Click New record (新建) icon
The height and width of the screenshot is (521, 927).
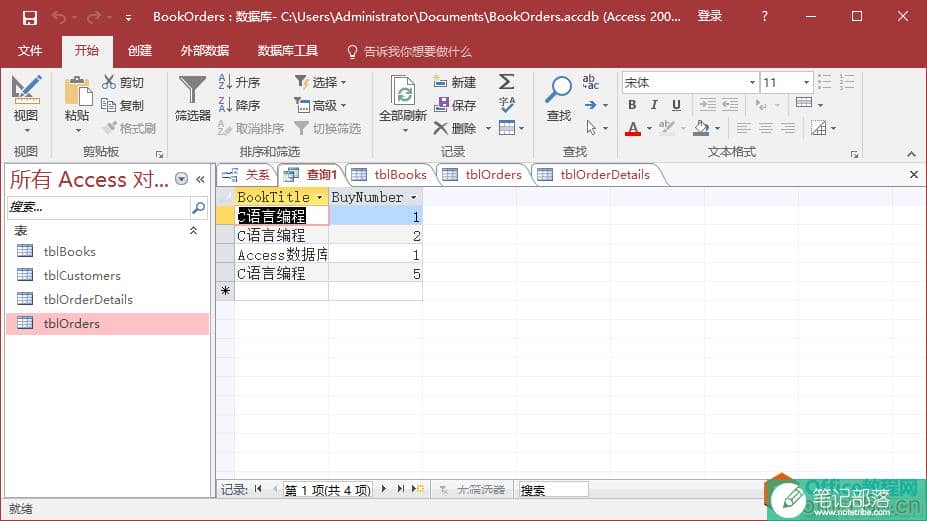coord(440,82)
